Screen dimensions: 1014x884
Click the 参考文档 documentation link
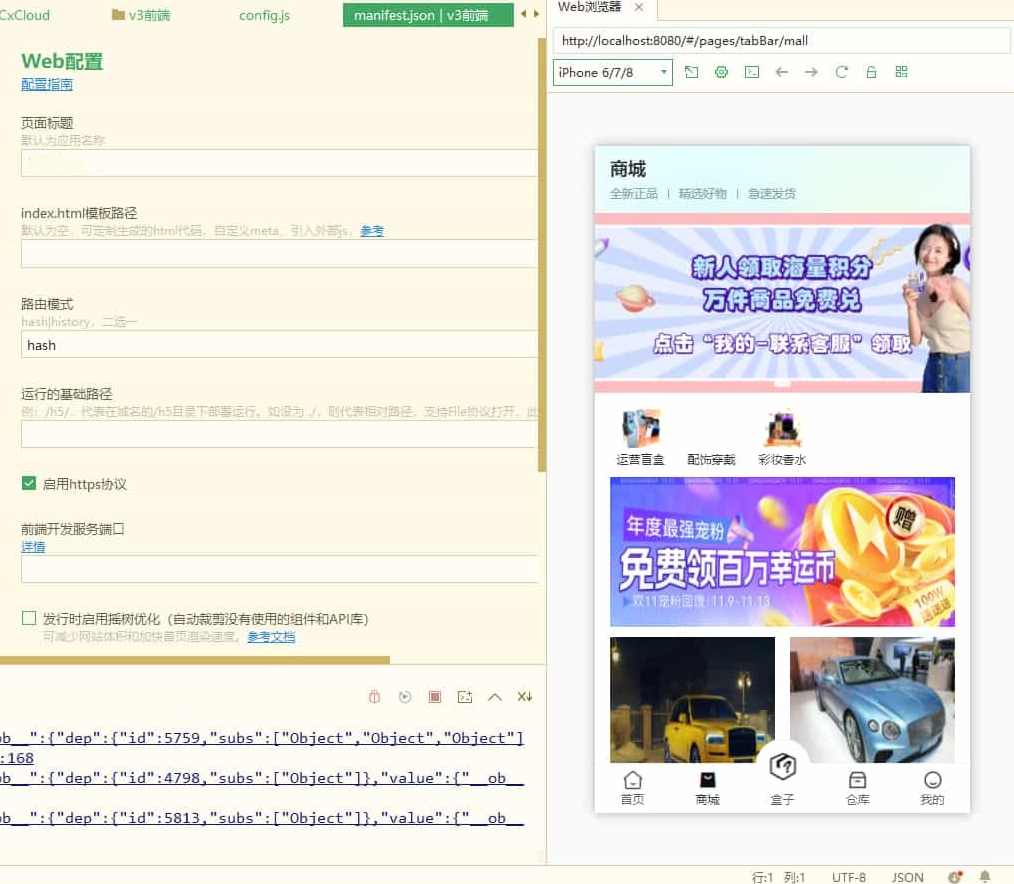(270, 637)
